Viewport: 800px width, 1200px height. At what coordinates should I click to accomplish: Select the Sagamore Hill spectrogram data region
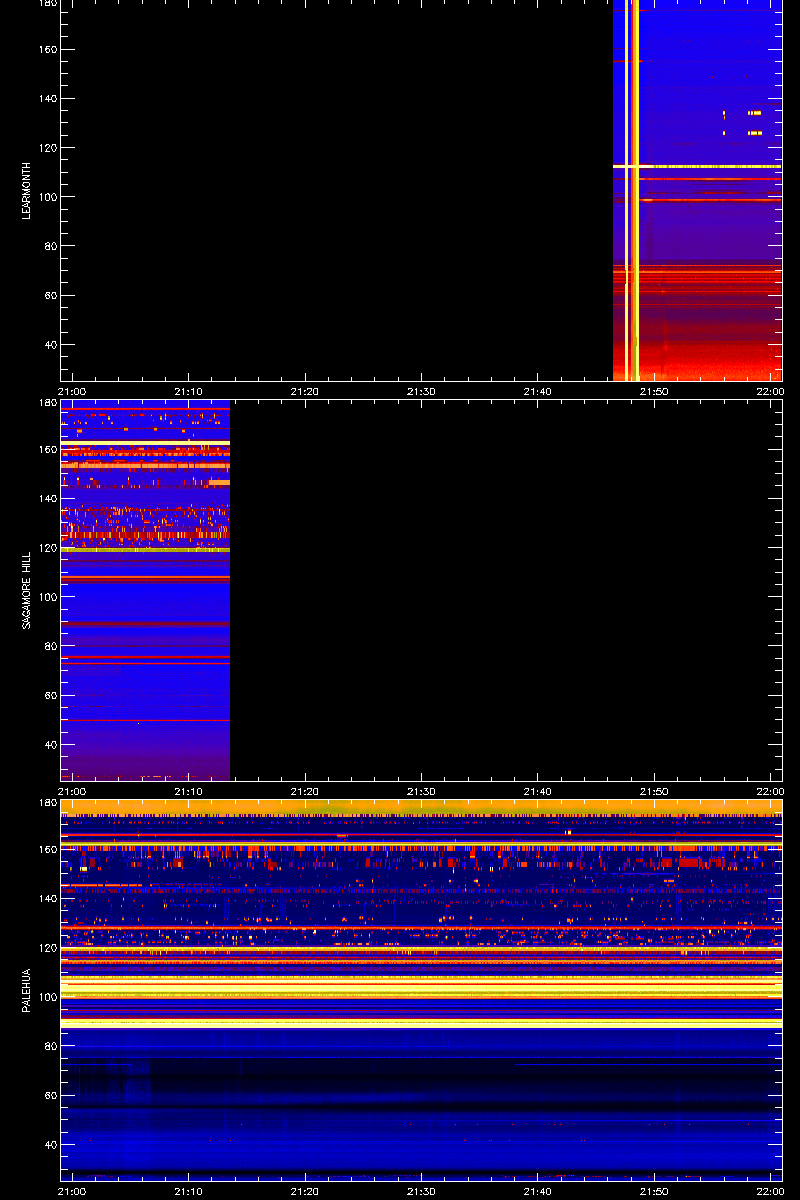click(146, 590)
